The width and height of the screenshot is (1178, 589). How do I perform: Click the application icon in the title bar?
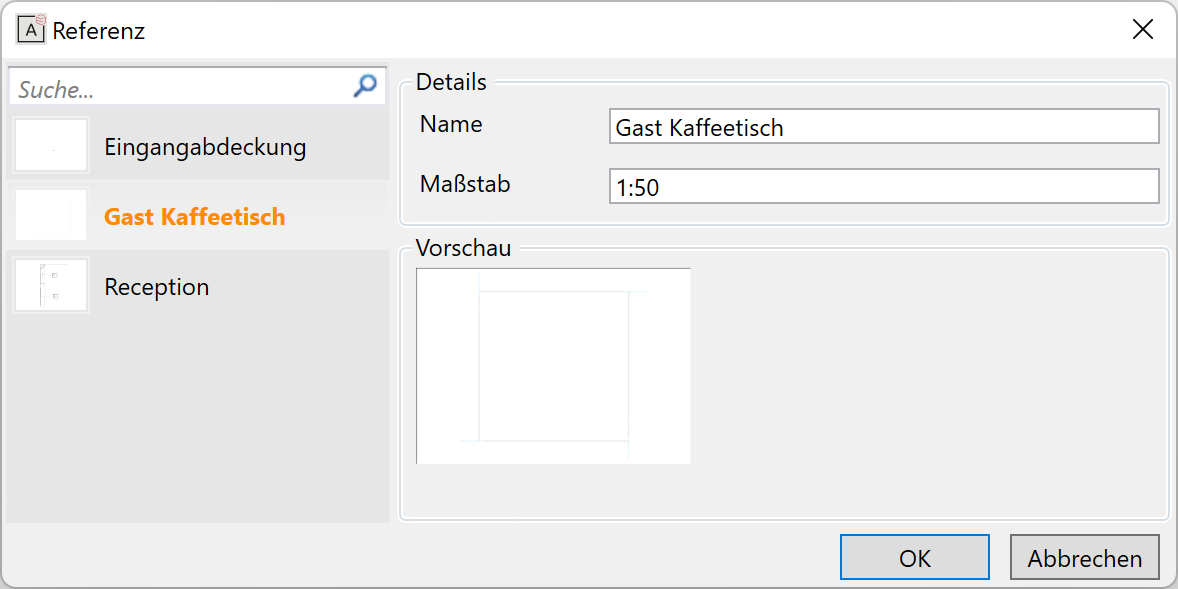(x=30, y=30)
